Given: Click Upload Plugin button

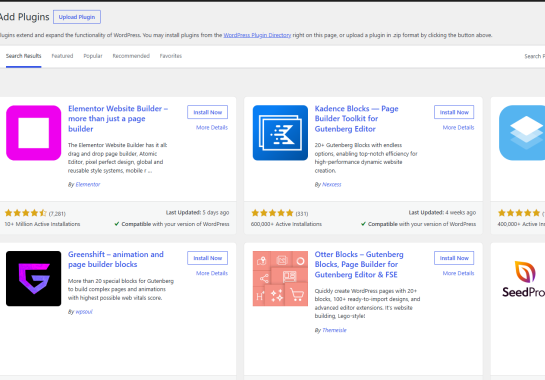Looking at the screenshot, I should [77, 17].
